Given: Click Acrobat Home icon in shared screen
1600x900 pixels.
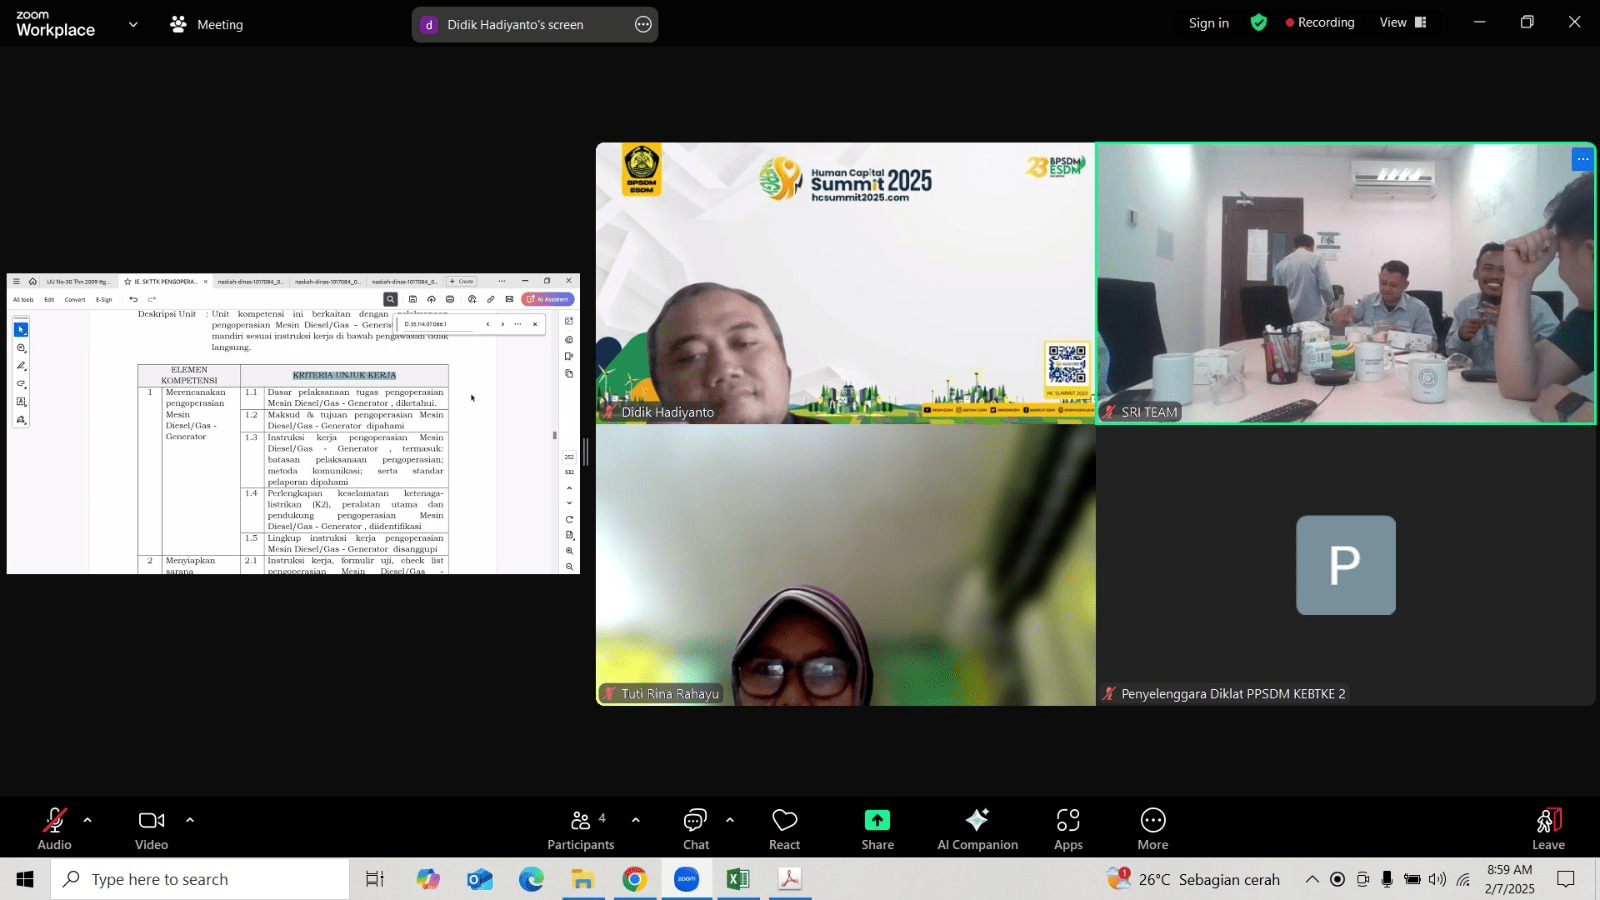Looking at the screenshot, I should click(33, 281).
